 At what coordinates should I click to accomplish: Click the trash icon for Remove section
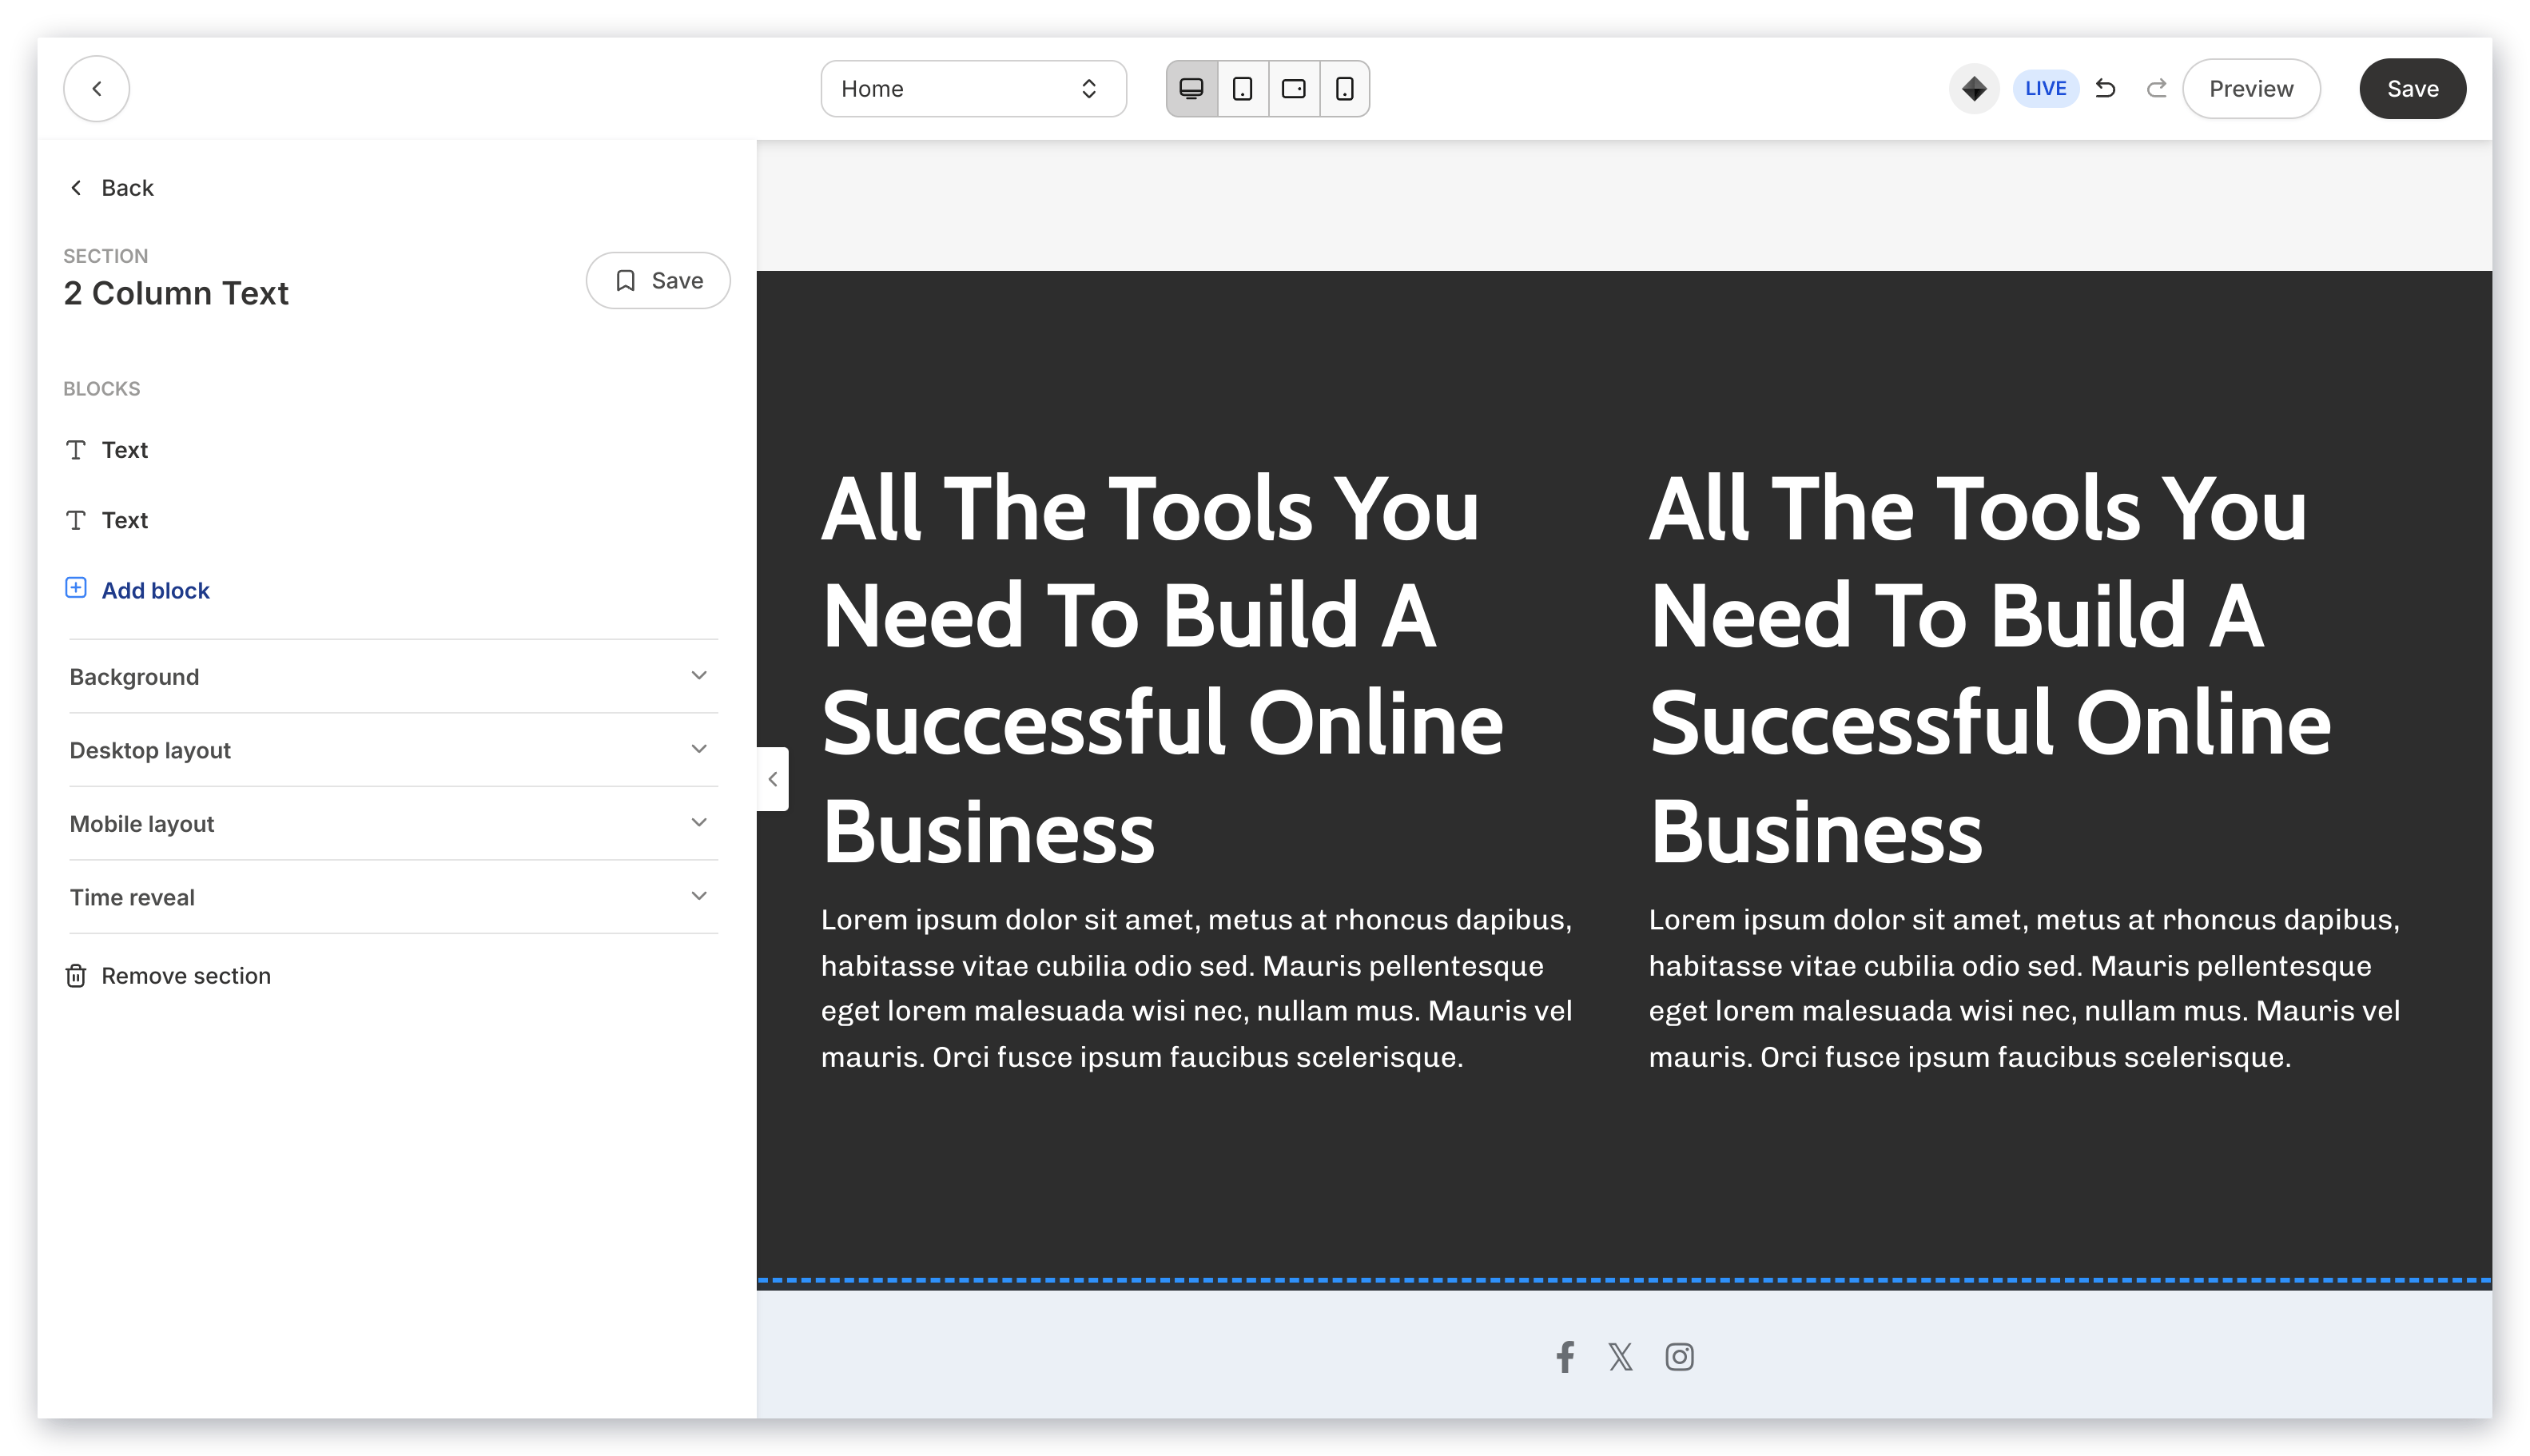(76, 975)
